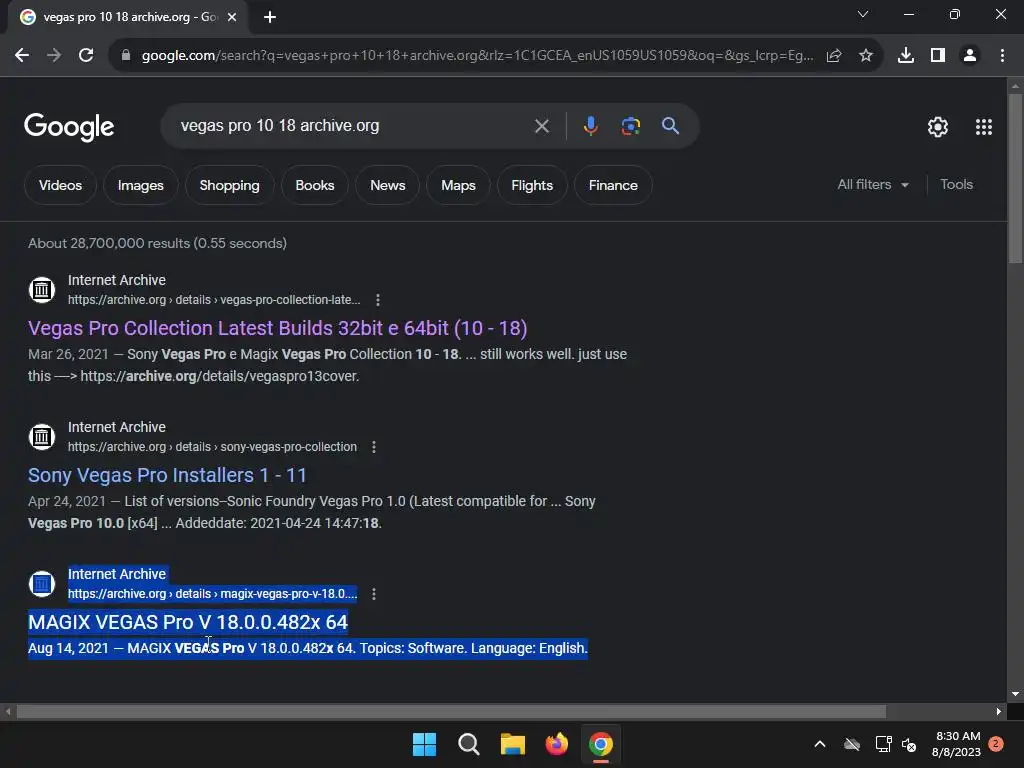The image size is (1024, 768).
Task: Close the vegas pro search tab
Action: [x=232, y=17]
